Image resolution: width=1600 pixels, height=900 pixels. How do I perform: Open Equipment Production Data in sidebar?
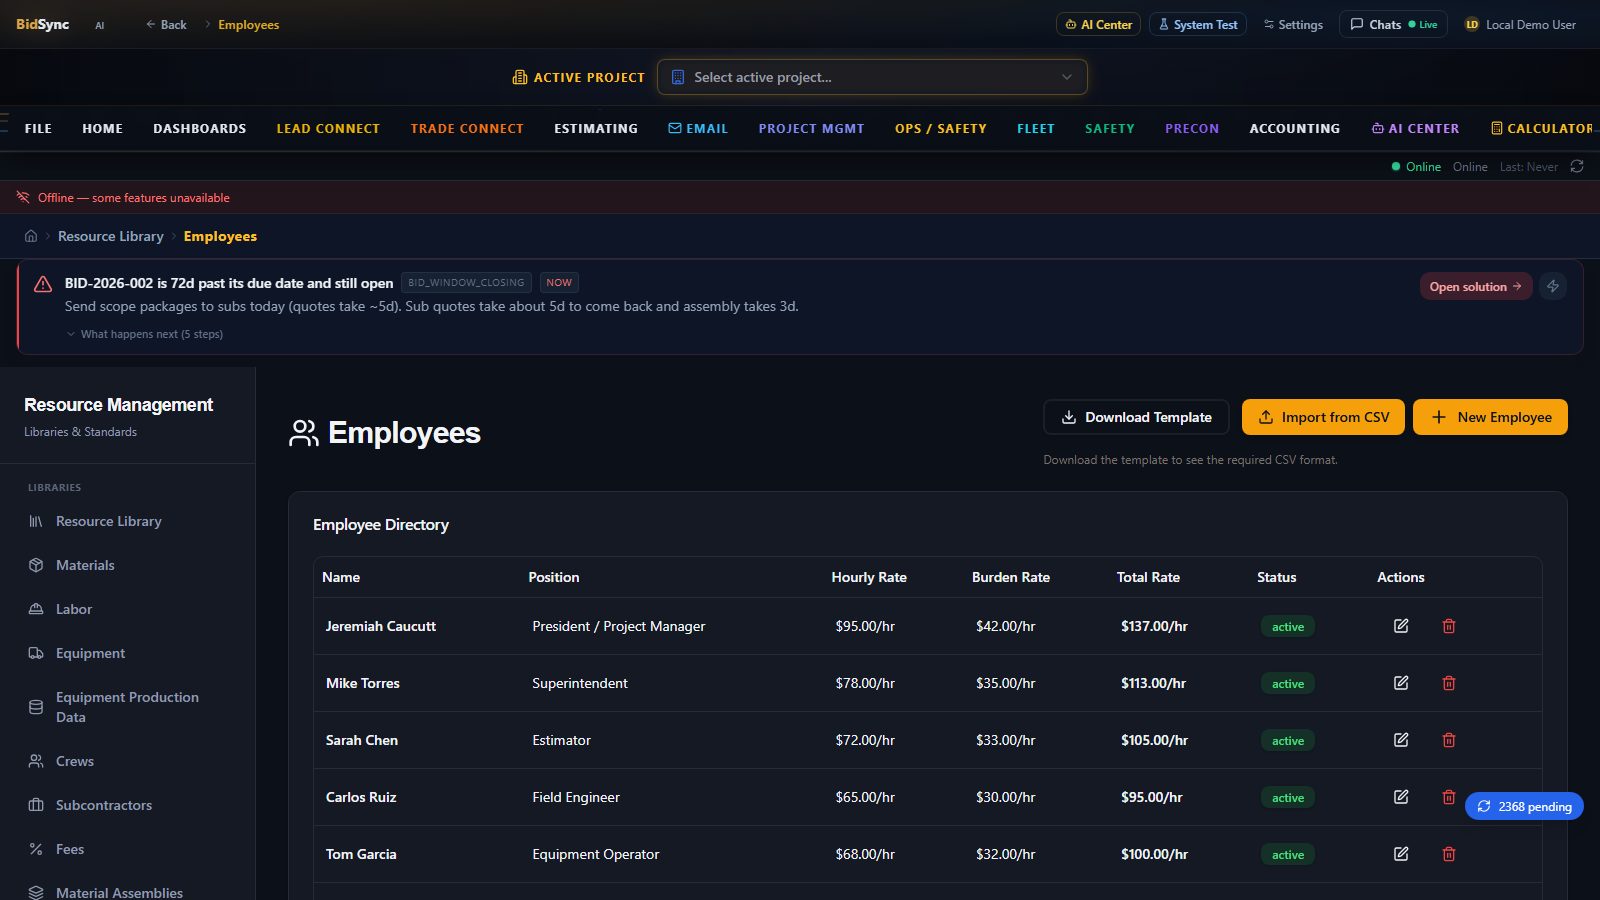coord(128,707)
